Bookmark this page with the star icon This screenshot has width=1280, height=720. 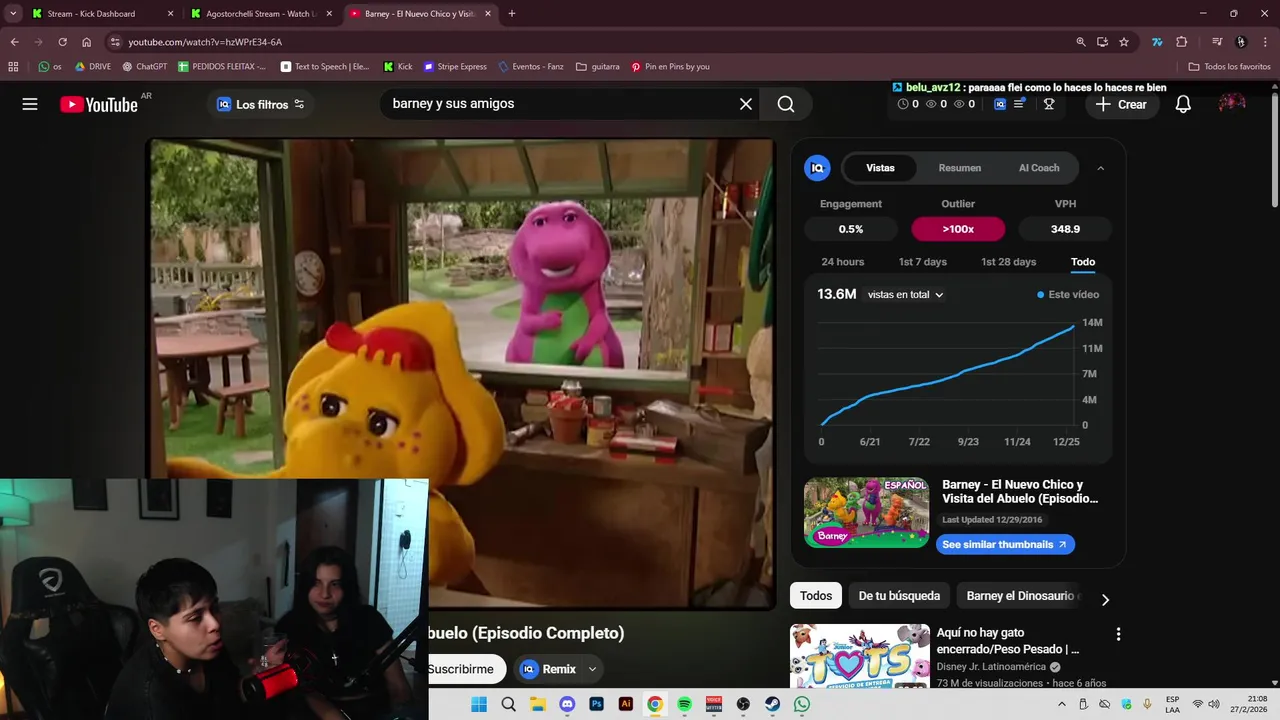click(x=1124, y=42)
